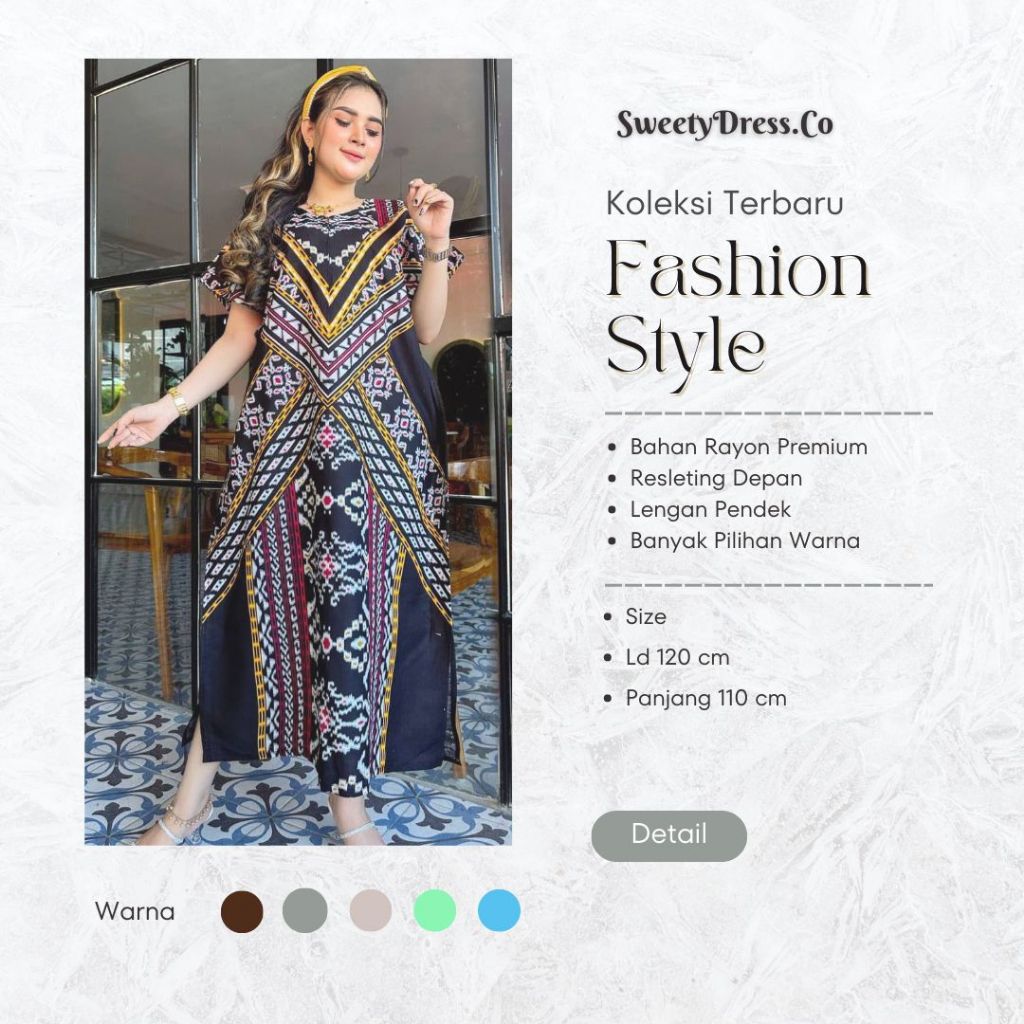The height and width of the screenshot is (1024, 1024).
Task: Click the Size bullet label
Action: (646, 616)
